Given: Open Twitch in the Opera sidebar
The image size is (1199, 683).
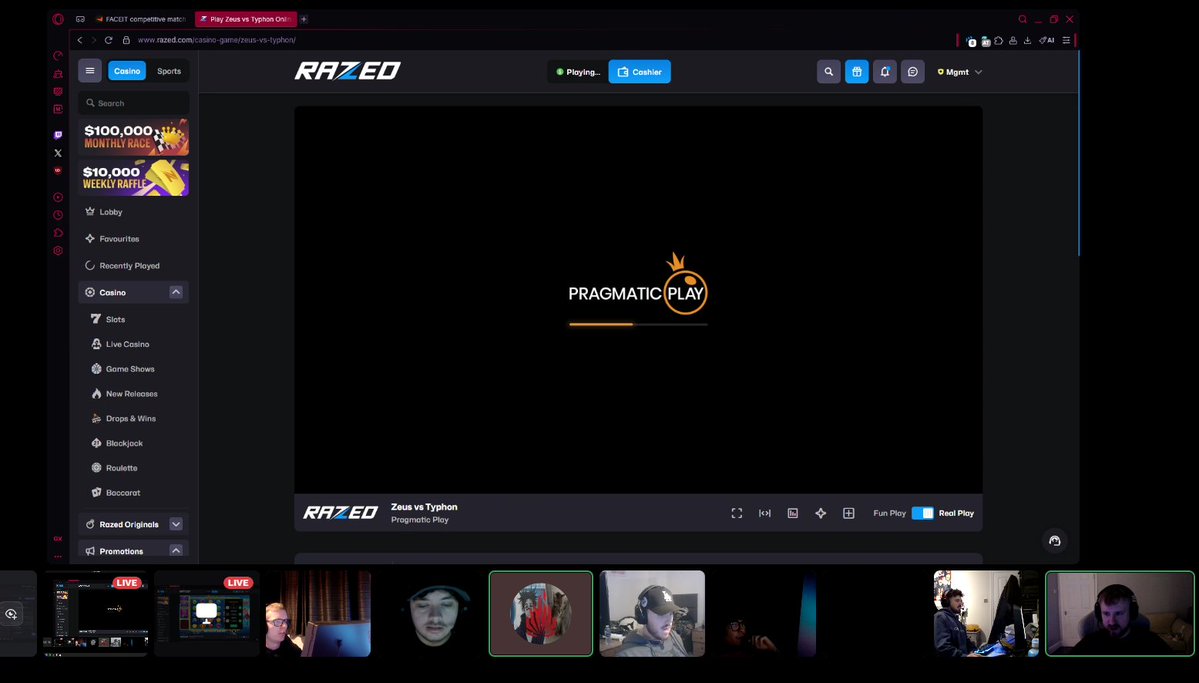Looking at the screenshot, I should tap(58, 135).
